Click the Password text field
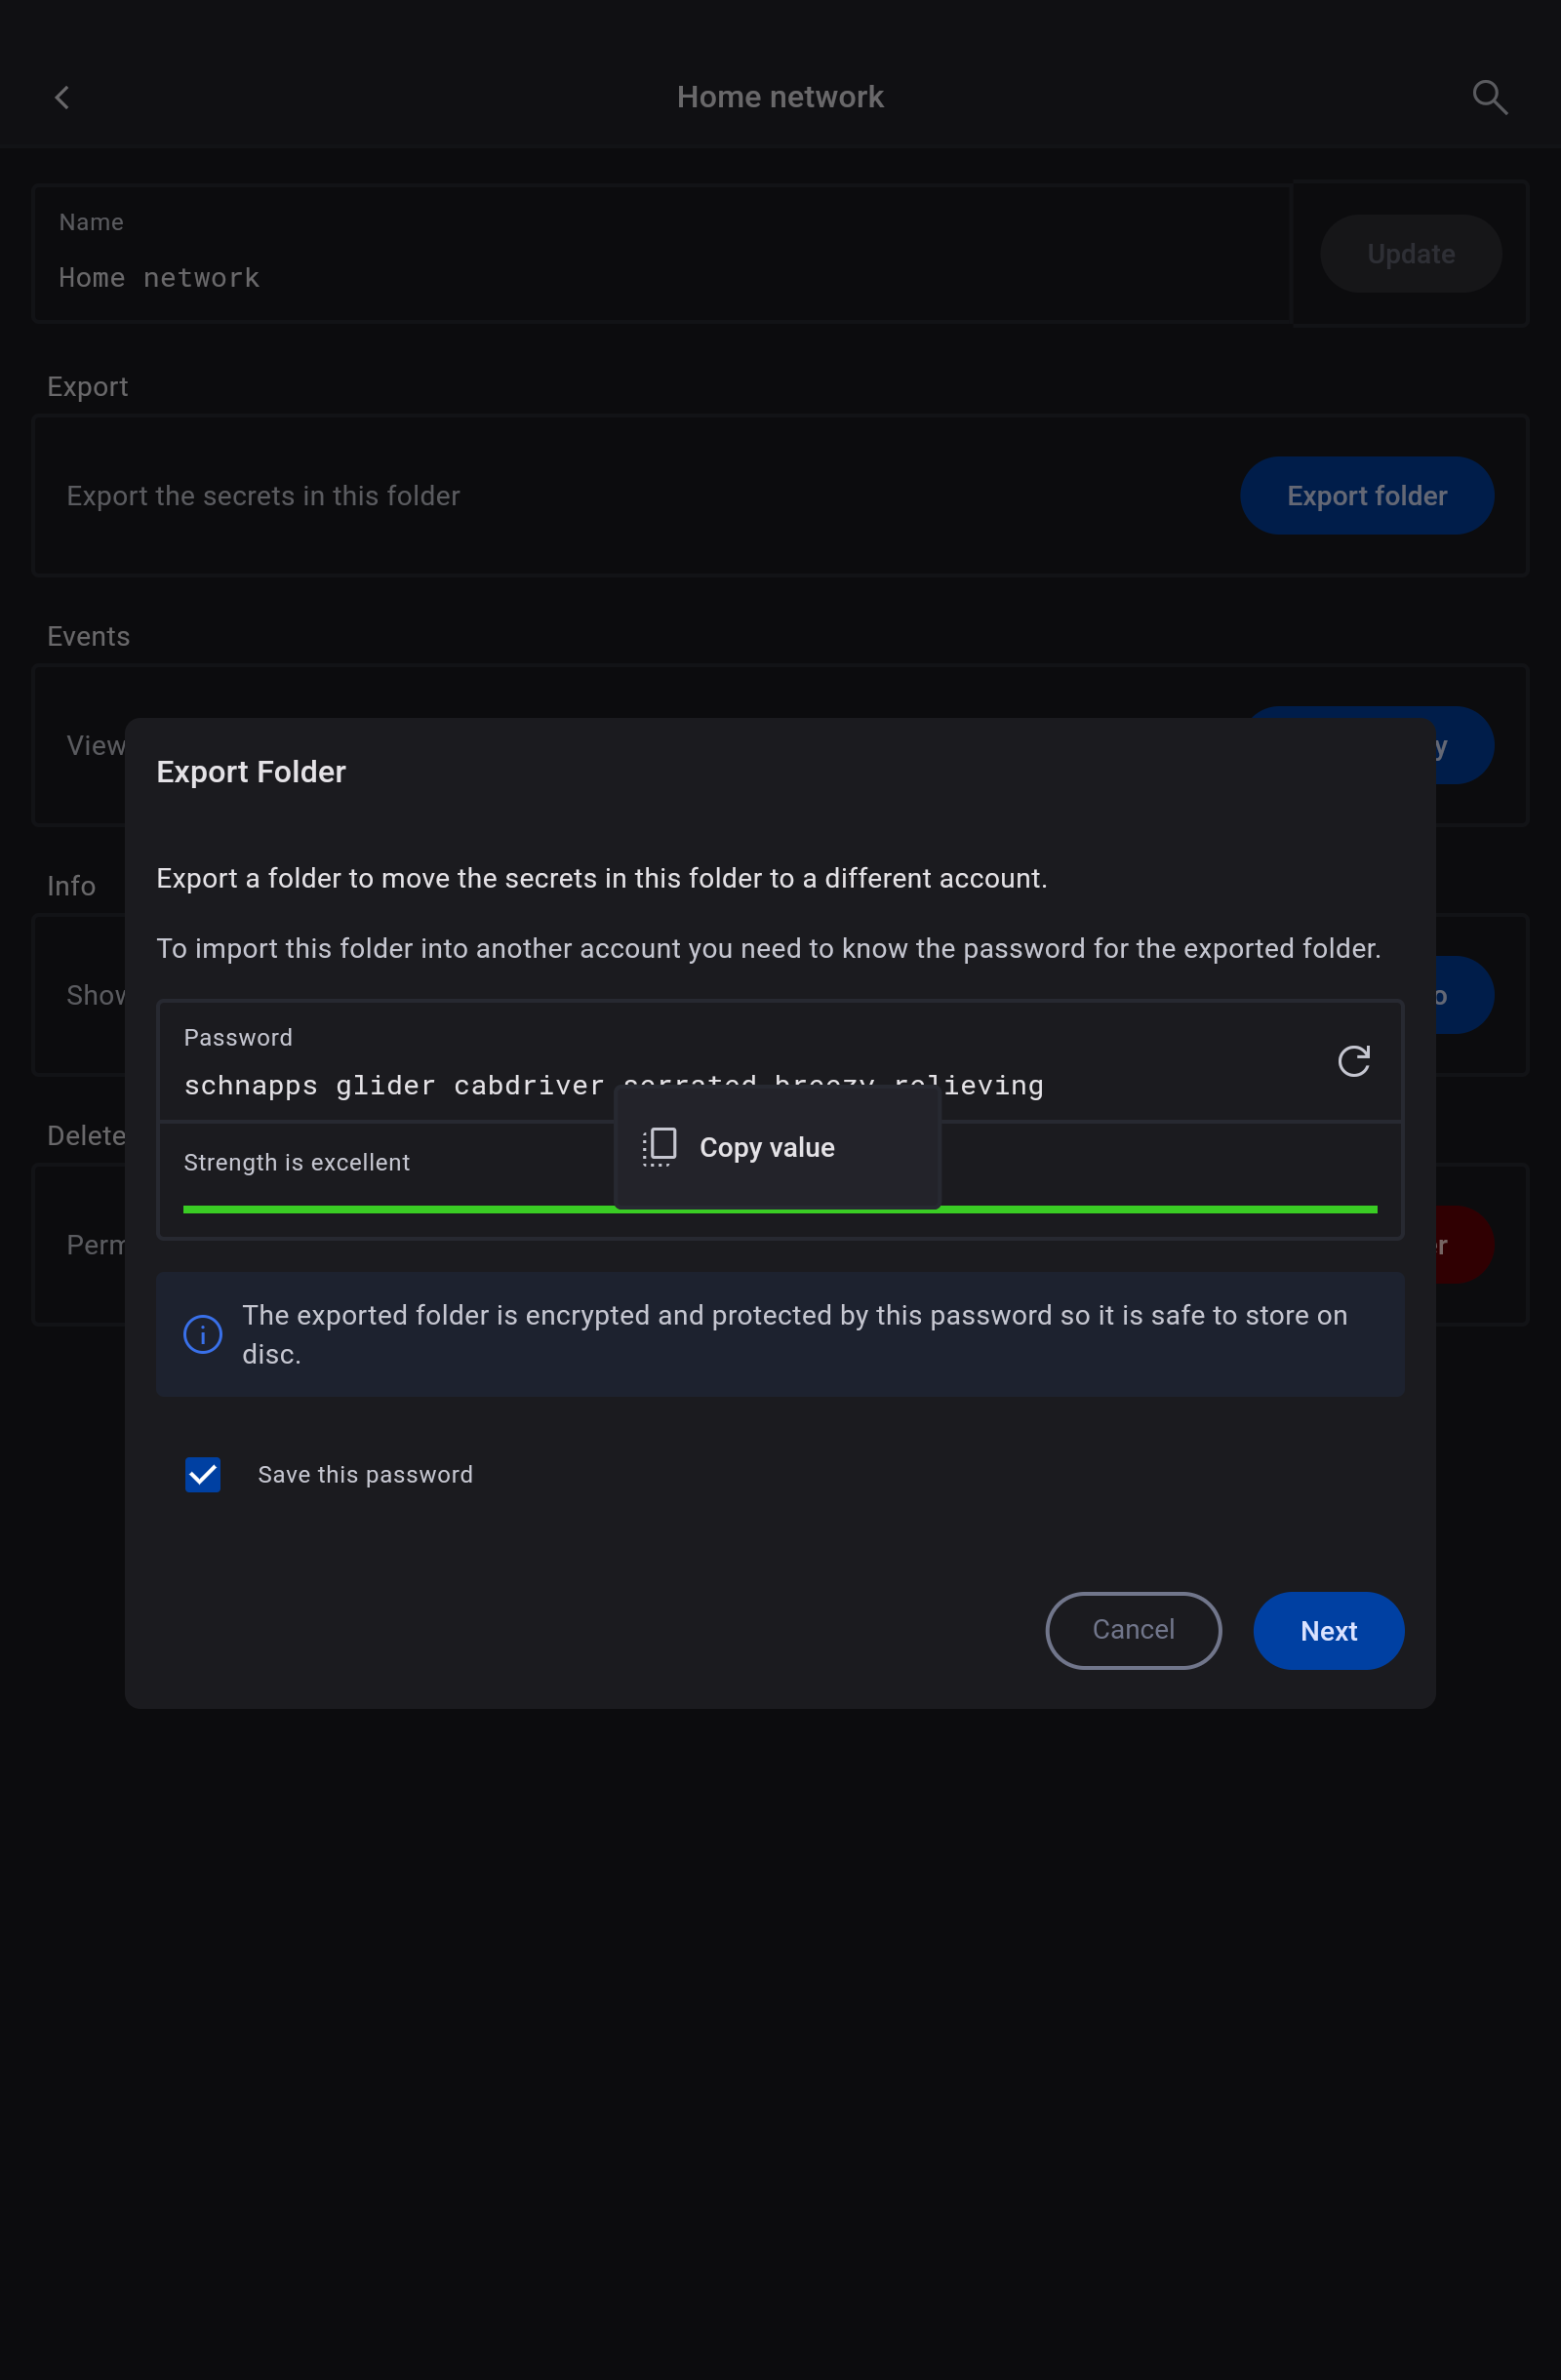Viewport: 1561px width, 2380px height. point(400,1085)
